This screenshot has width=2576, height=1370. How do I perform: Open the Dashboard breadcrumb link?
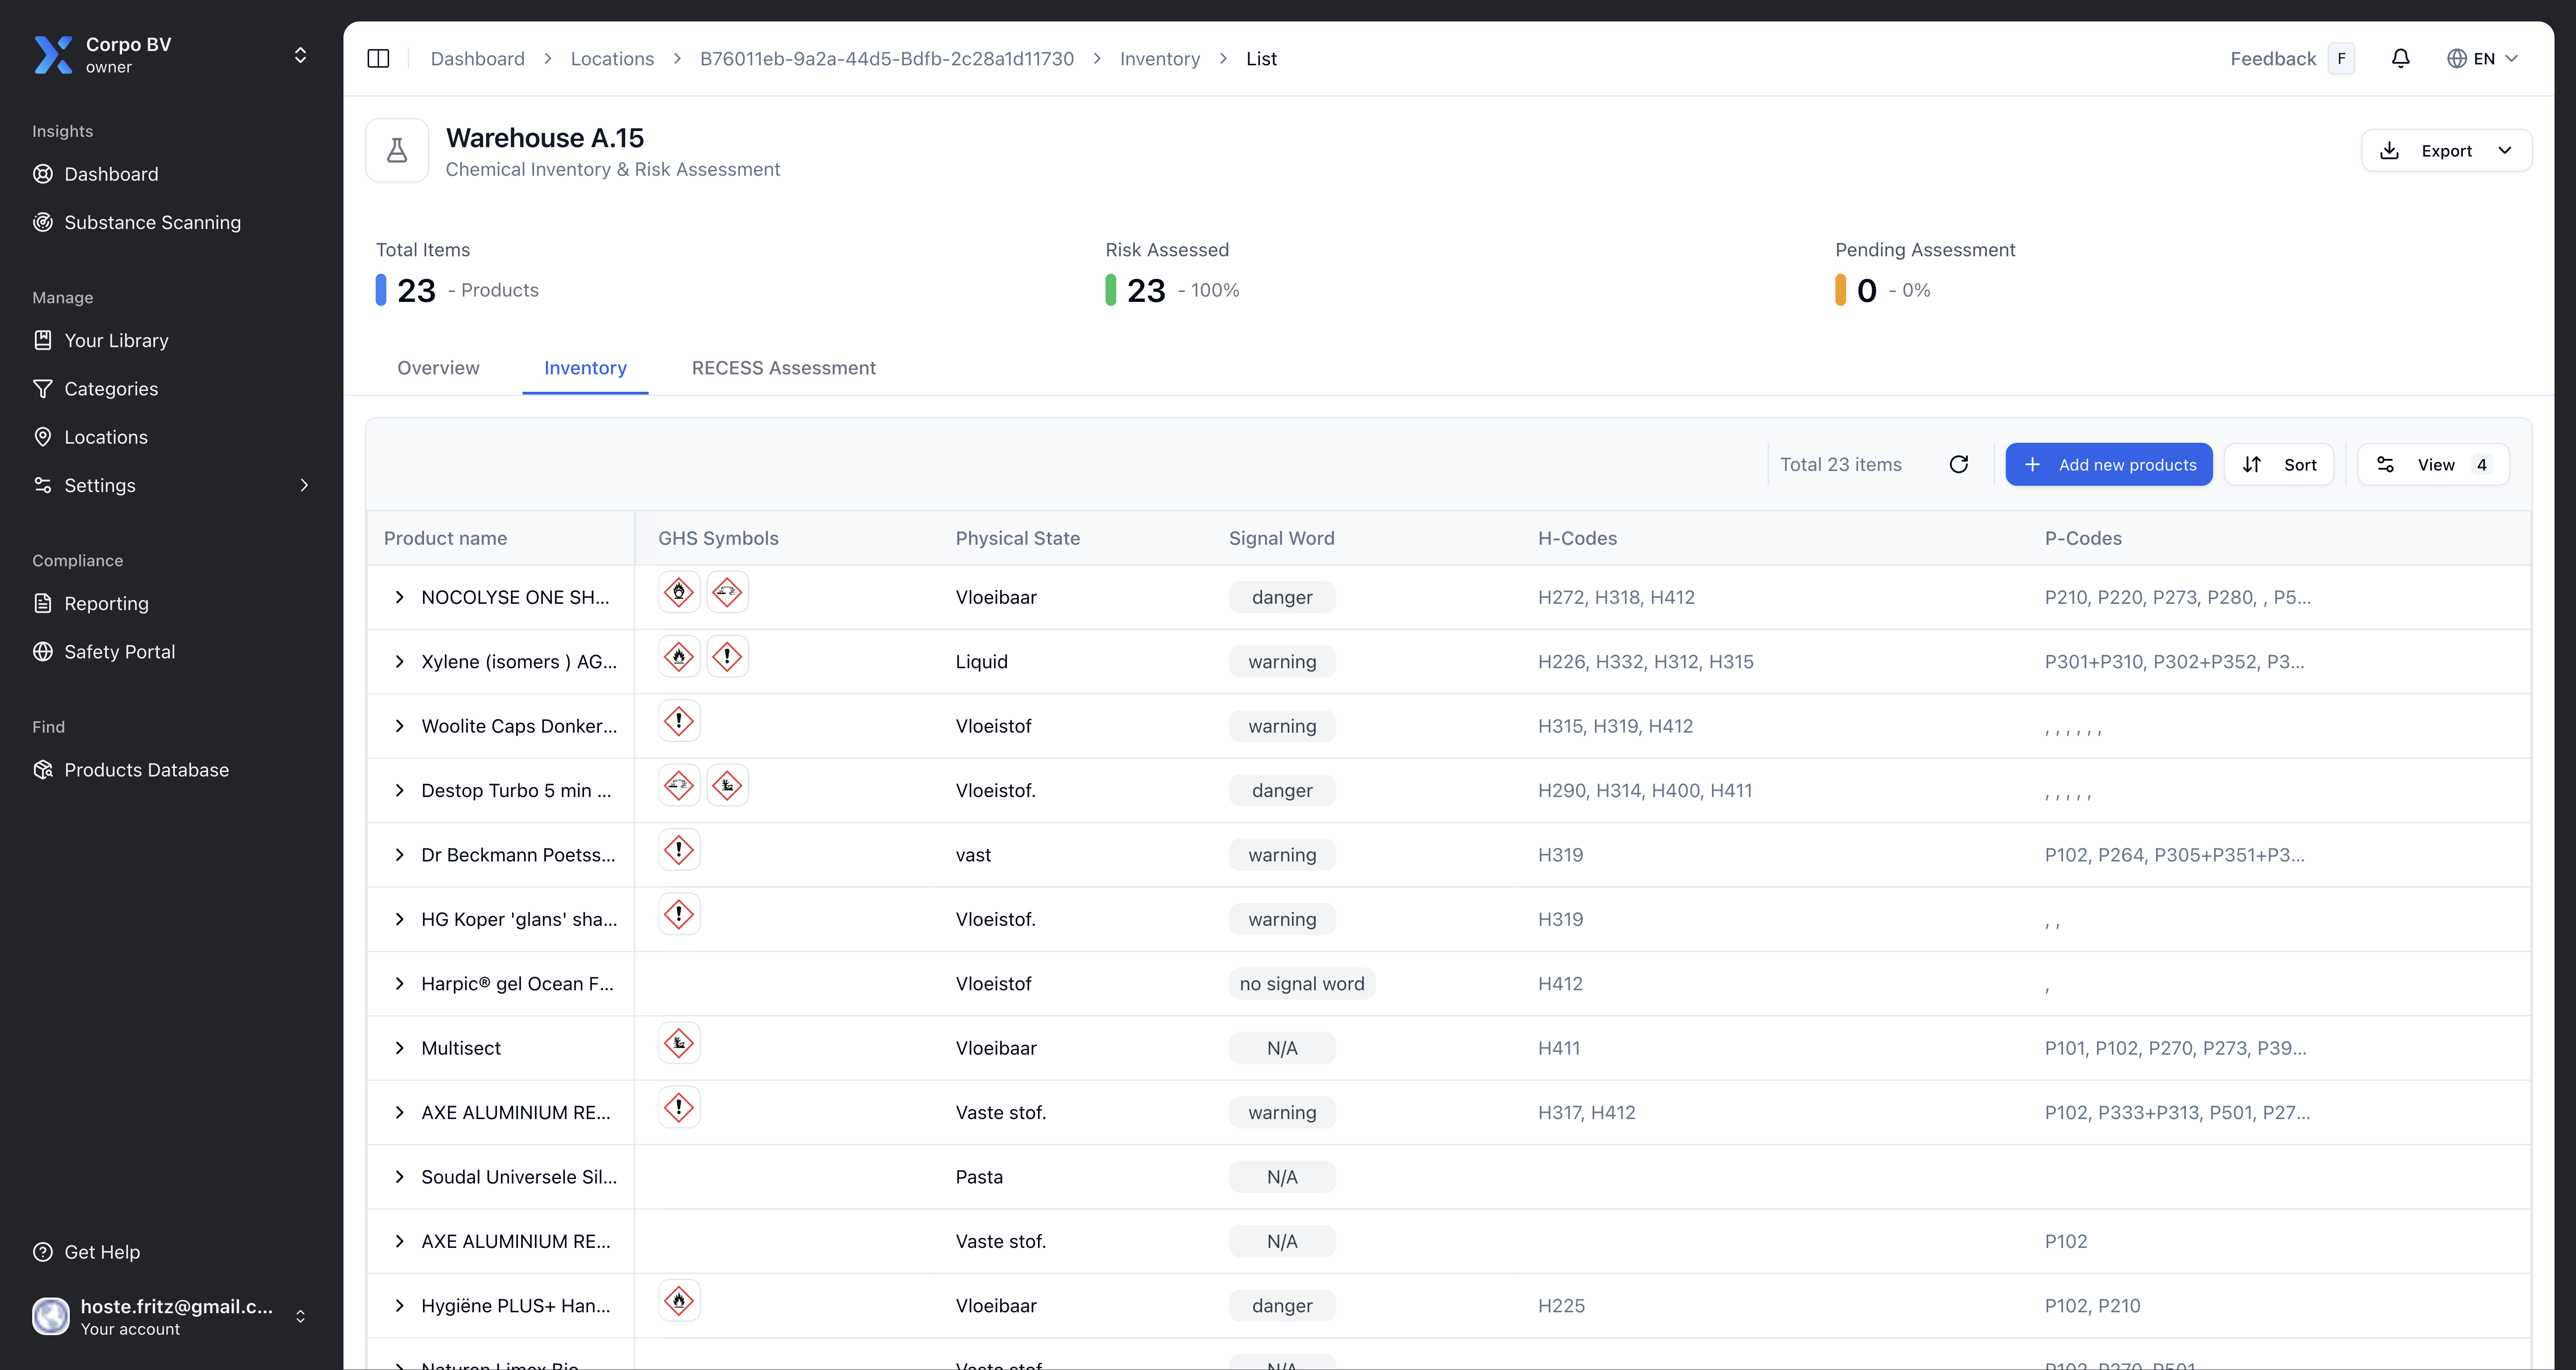pos(477,58)
